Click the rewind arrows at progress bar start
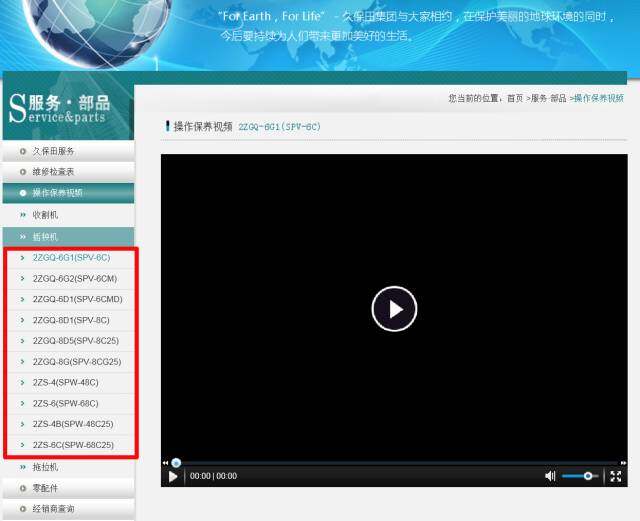This screenshot has height=521, width=640. 165,463
